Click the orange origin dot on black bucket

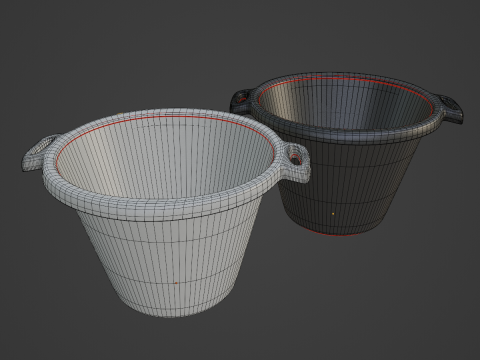point(333,214)
